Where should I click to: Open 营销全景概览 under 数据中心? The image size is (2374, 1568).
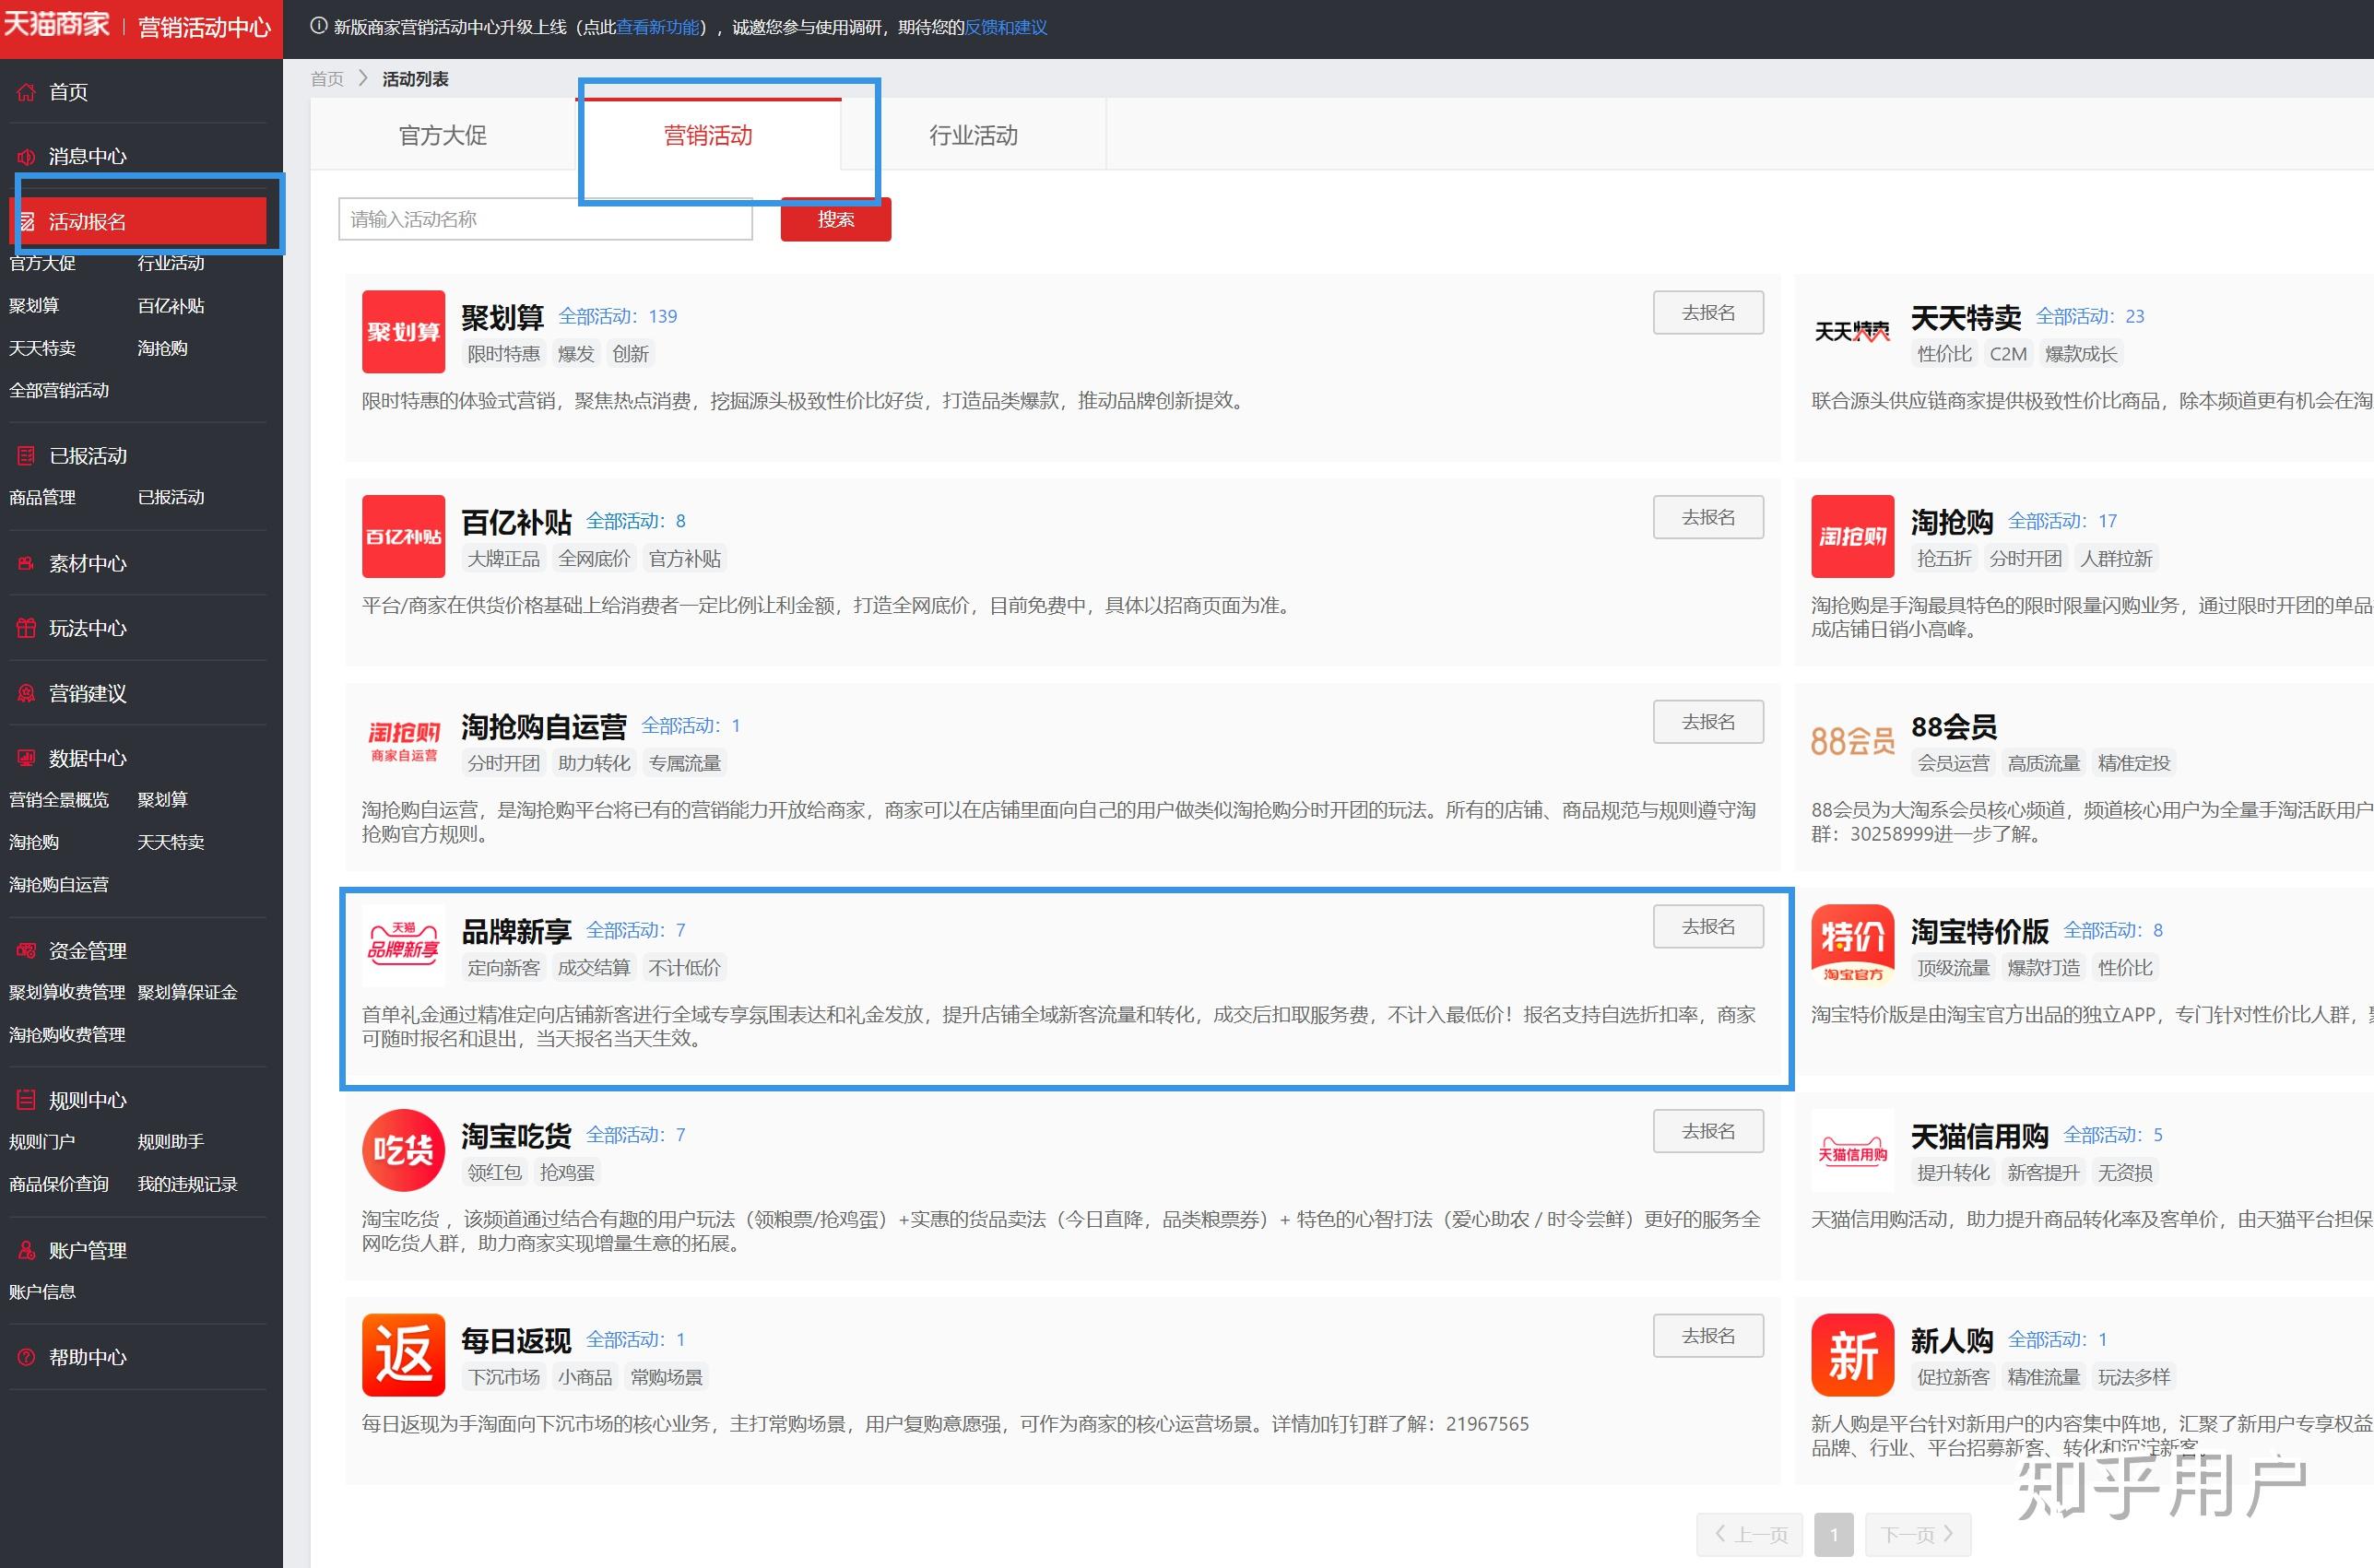59,800
